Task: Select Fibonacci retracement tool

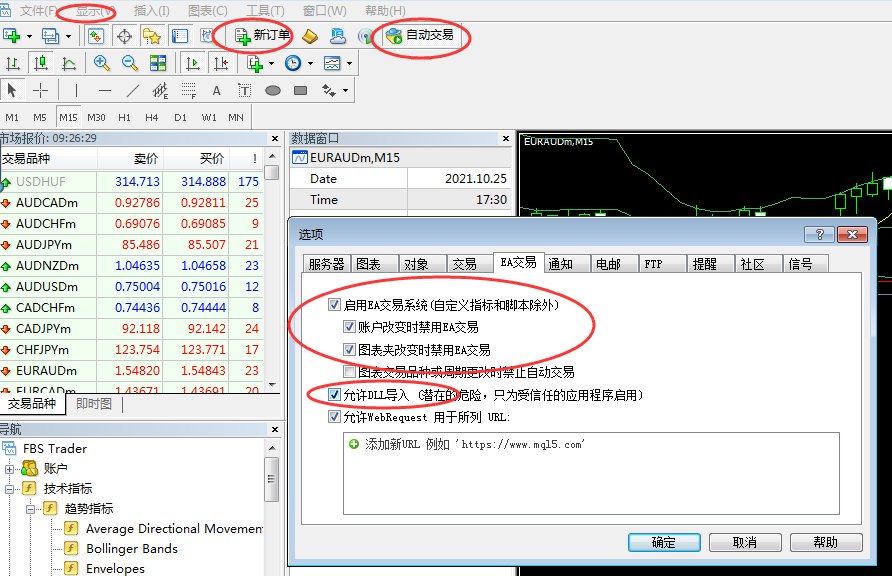Action: [x=188, y=90]
